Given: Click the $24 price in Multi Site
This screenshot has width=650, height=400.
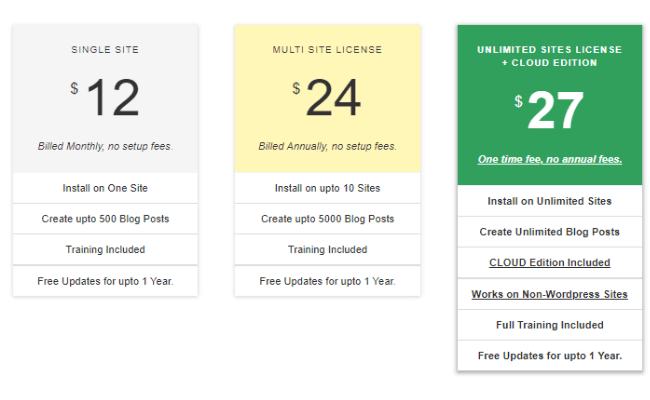Looking at the screenshot, I should (327, 97).
